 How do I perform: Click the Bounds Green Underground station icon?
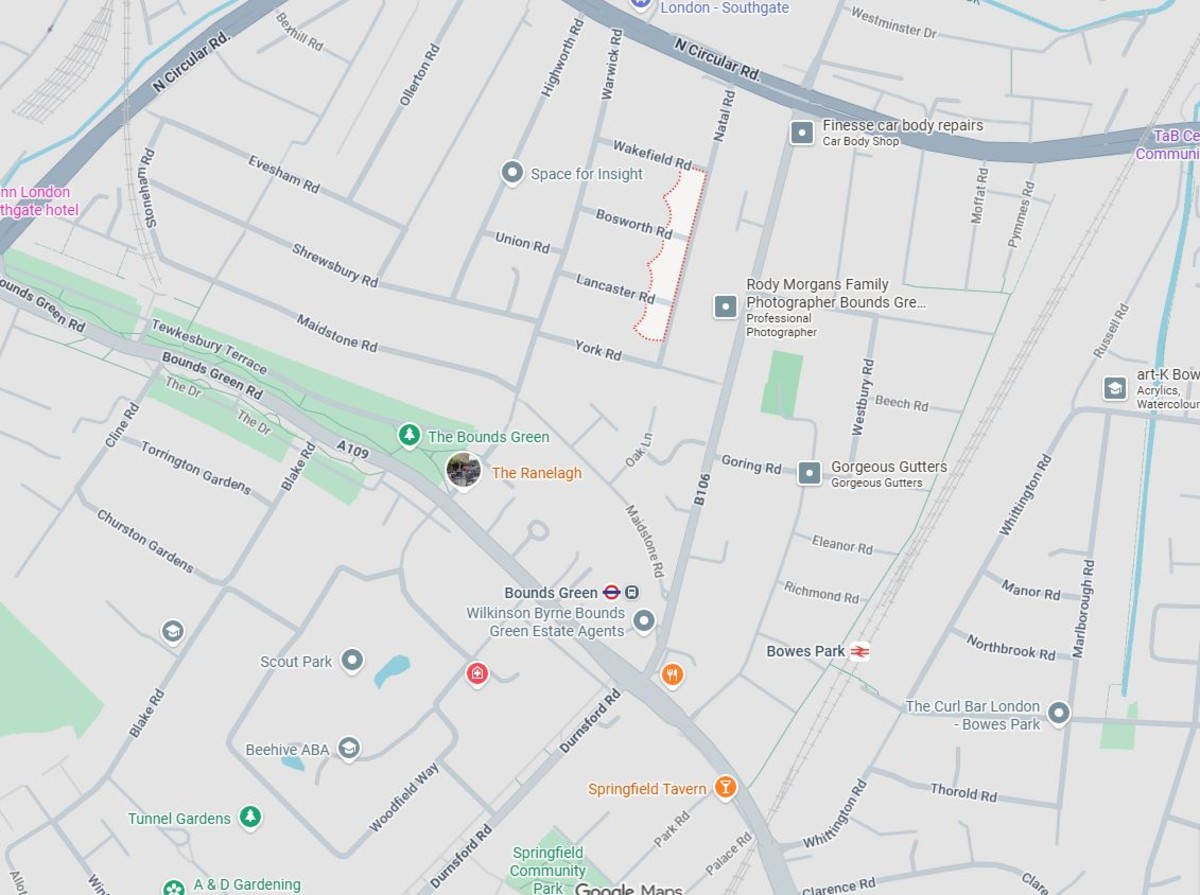coord(612,593)
